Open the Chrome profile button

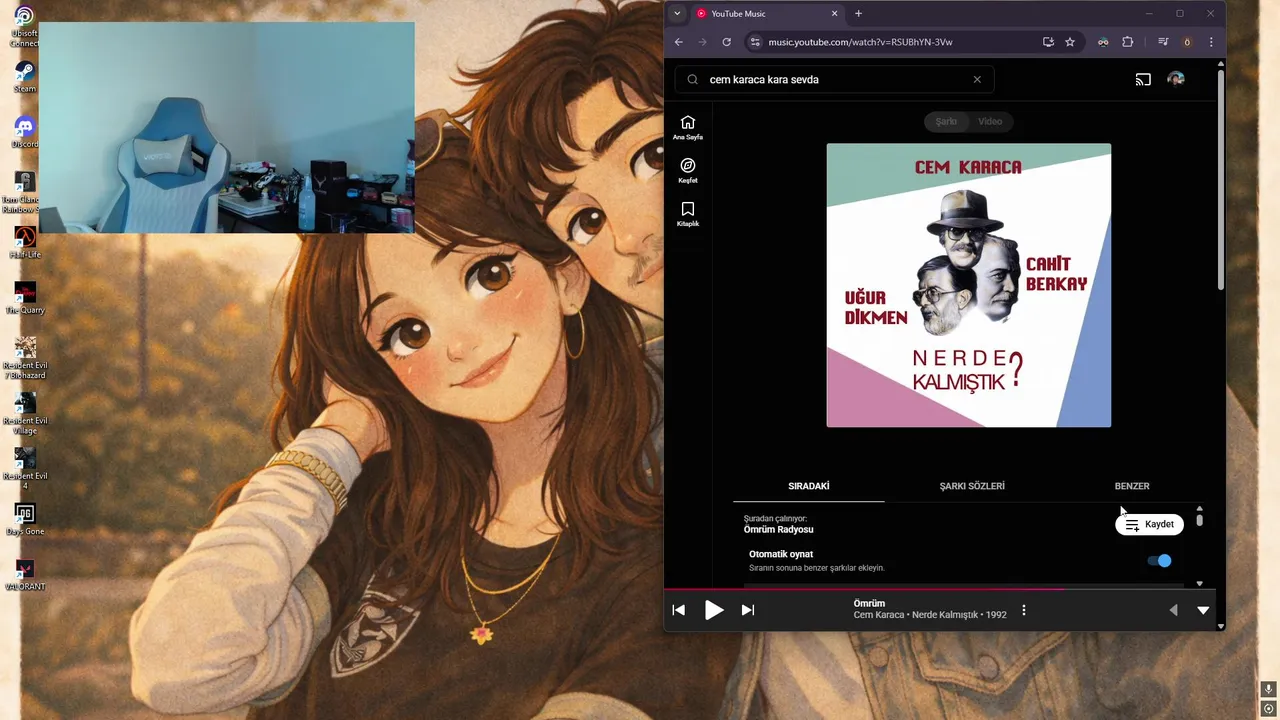pyautogui.click(x=1187, y=42)
